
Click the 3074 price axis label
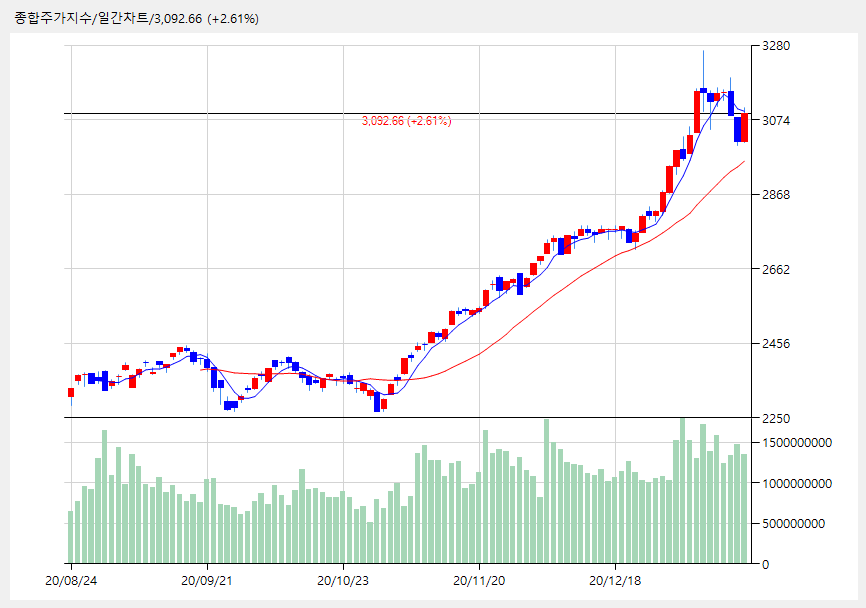[x=776, y=120]
